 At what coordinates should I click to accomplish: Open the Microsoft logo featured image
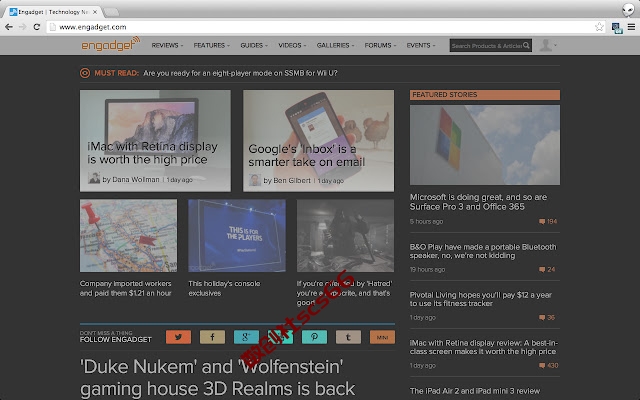pos(485,145)
